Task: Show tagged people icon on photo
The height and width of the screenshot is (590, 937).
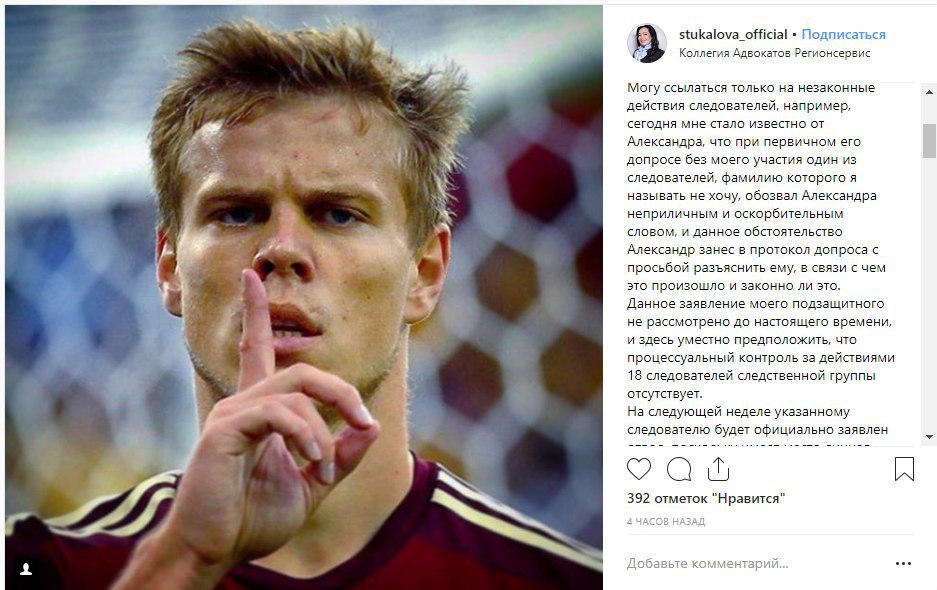Action: click(x=26, y=570)
